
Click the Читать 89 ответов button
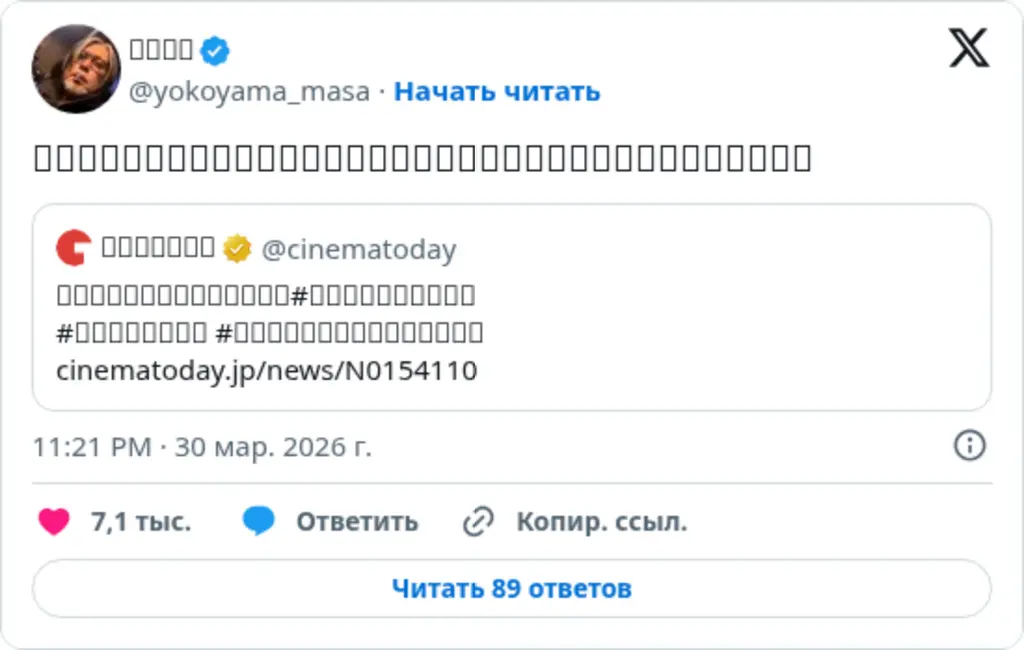pos(511,588)
